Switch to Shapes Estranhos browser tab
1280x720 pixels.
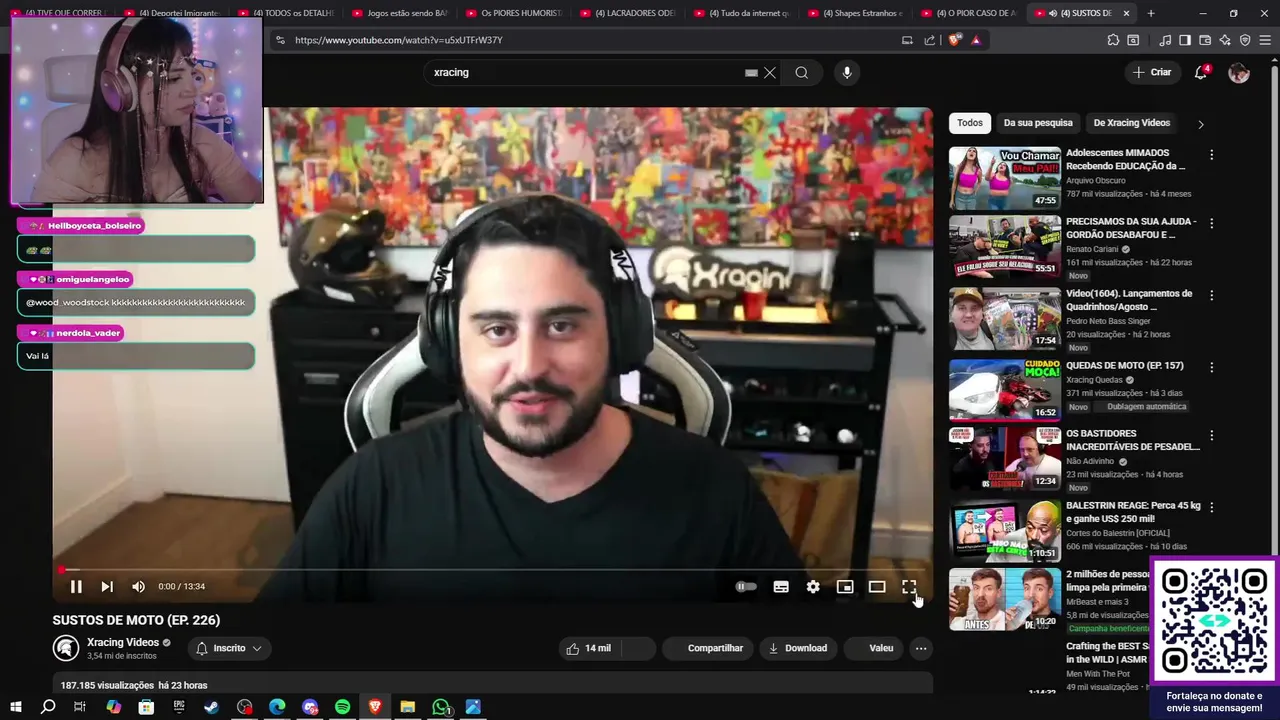tap(854, 13)
